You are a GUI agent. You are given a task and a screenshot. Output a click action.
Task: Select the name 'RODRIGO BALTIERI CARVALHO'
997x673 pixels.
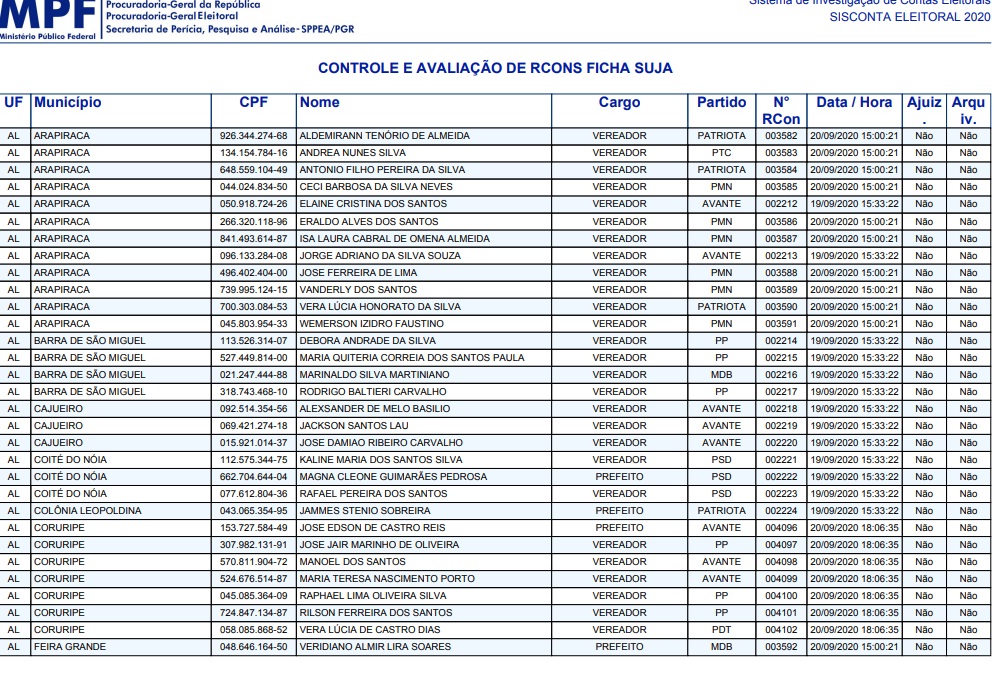click(373, 392)
